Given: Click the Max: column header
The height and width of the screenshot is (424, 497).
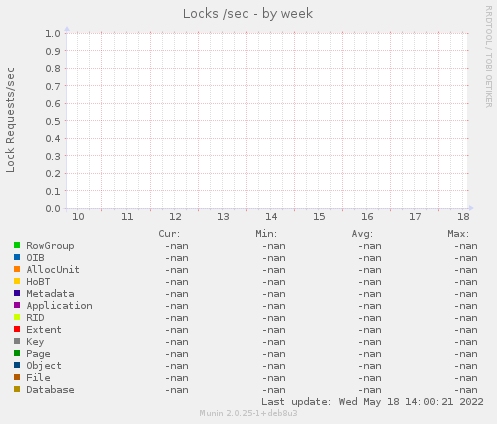Looking at the screenshot, I should [458, 234].
